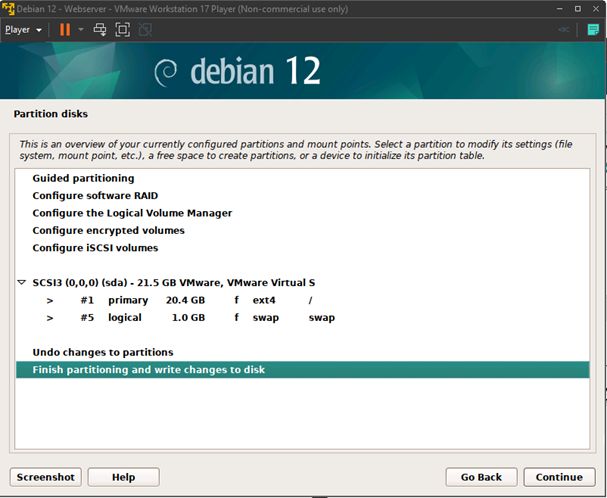Open the Player menu

tap(22, 30)
